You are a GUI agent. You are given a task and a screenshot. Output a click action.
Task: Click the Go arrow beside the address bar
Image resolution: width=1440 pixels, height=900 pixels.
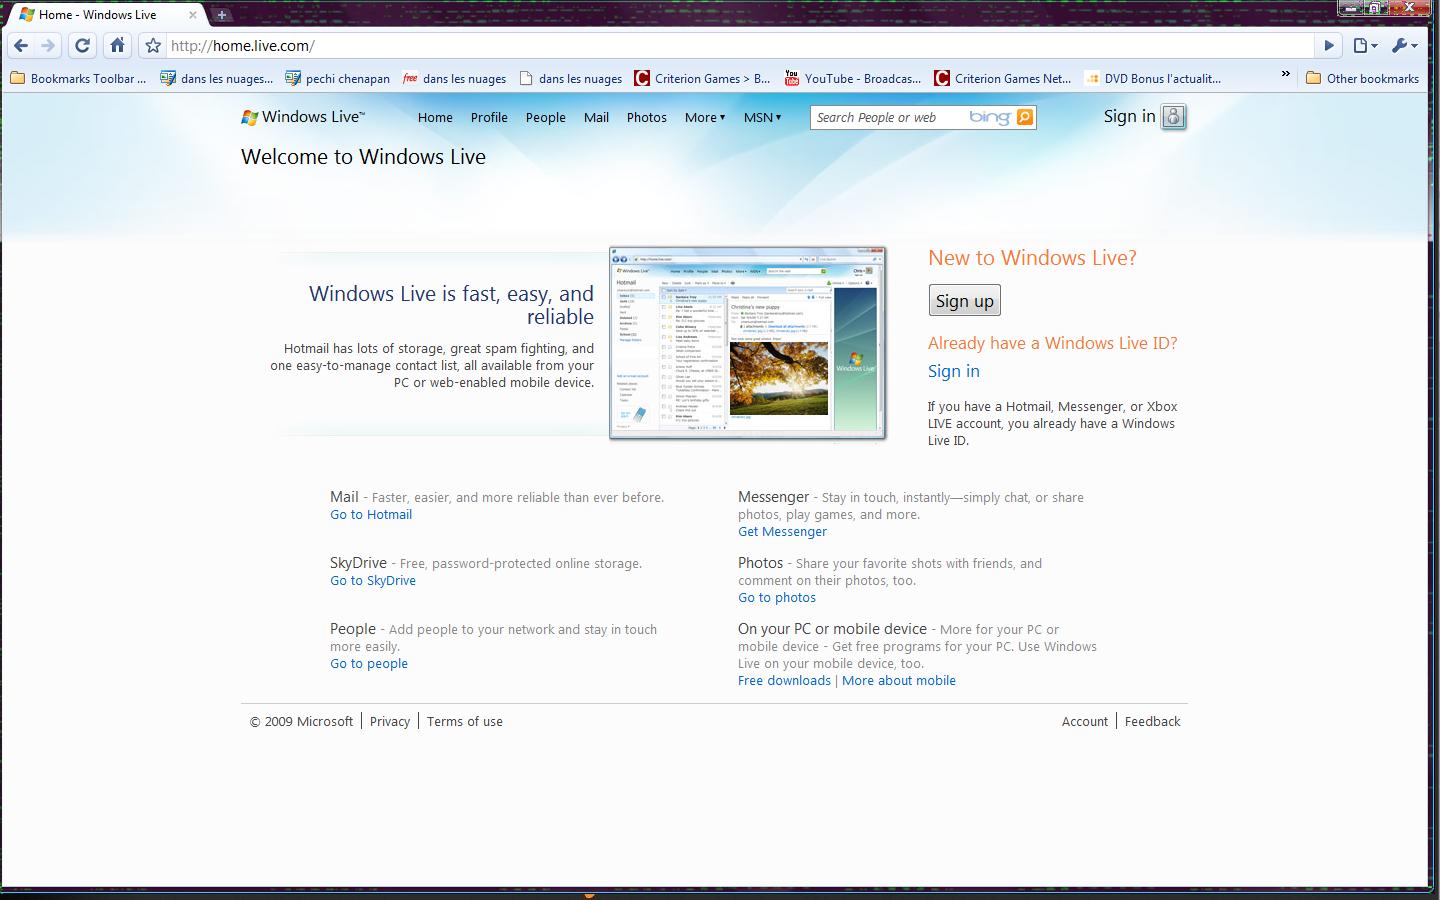pos(1329,45)
